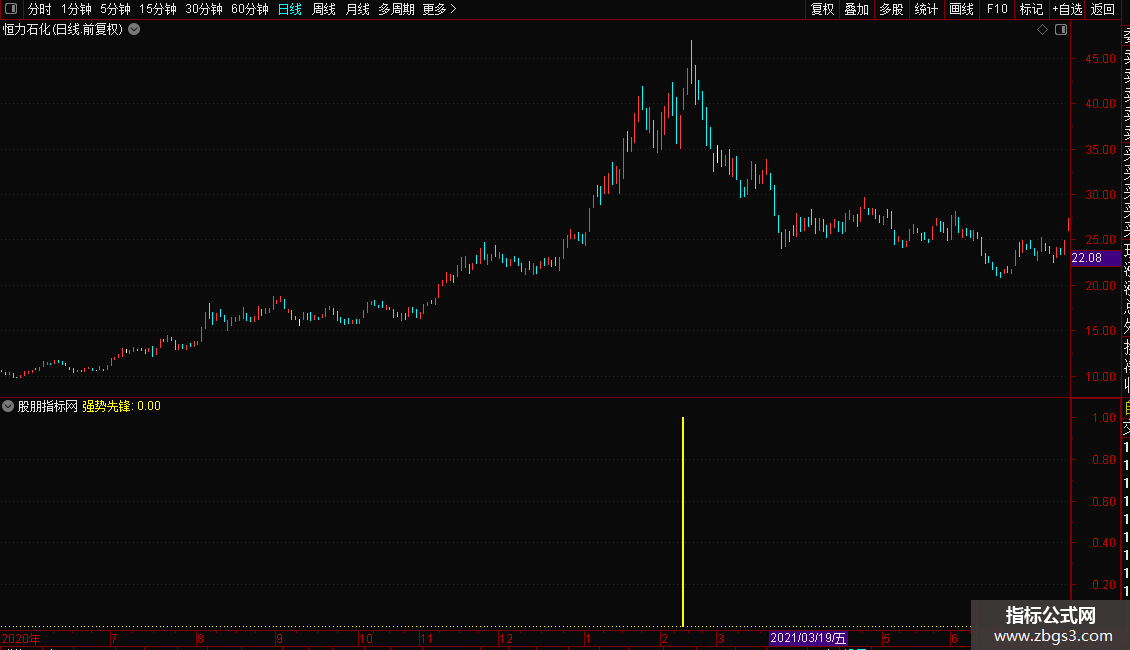This screenshot has width=1130, height=650.
Task: Click the 叠加 overlay button
Action: [x=857, y=9]
